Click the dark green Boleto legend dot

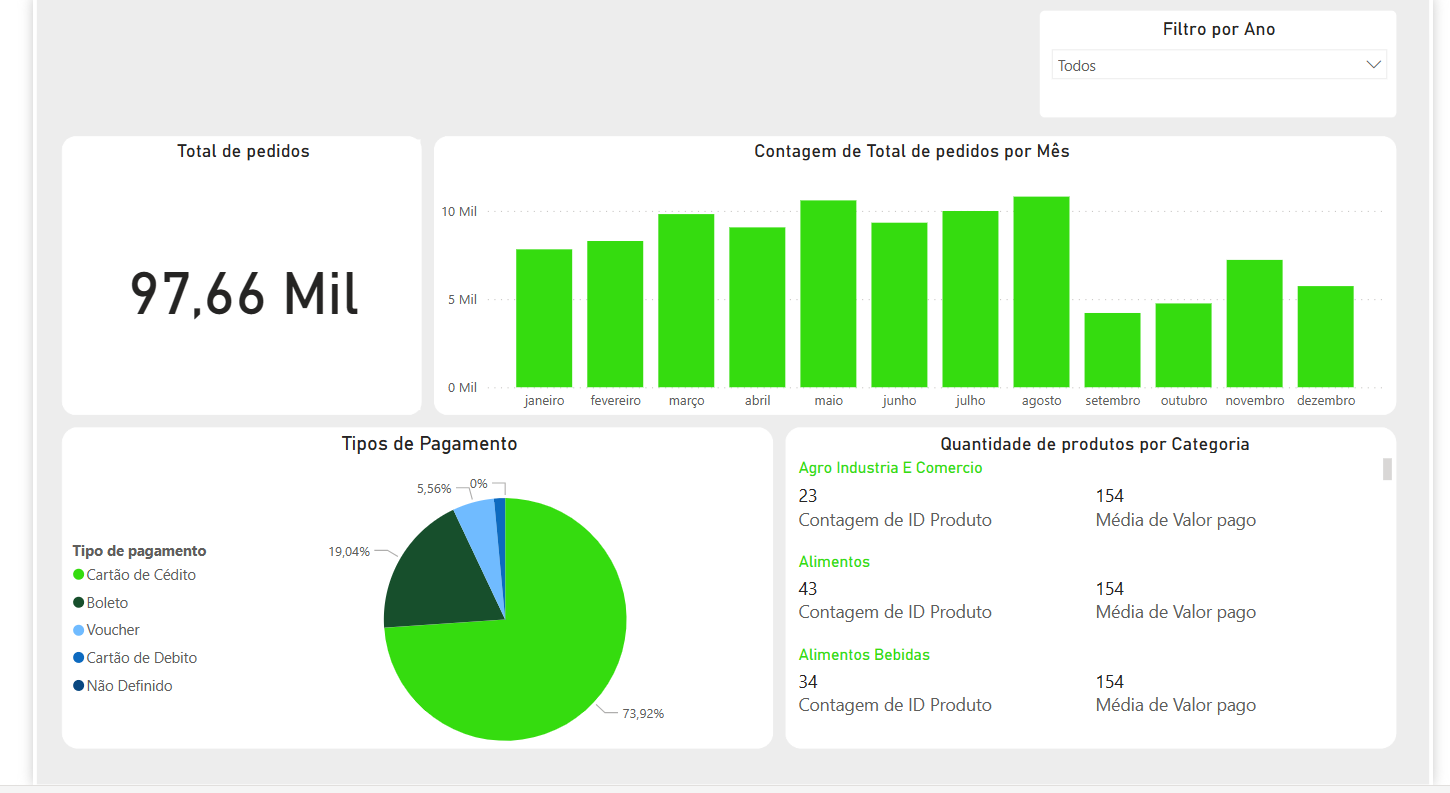click(x=78, y=603)
